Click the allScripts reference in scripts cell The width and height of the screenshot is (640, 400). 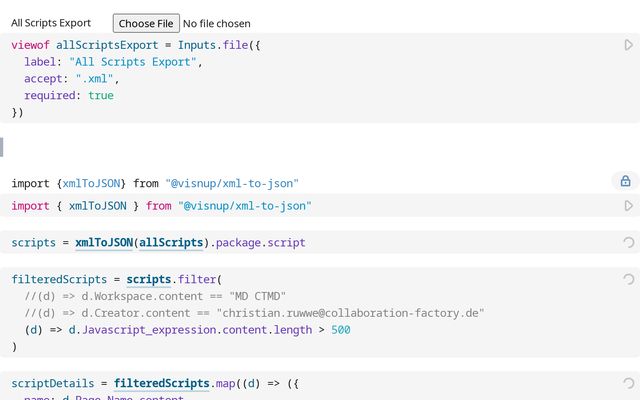click(x=170, y=243)
